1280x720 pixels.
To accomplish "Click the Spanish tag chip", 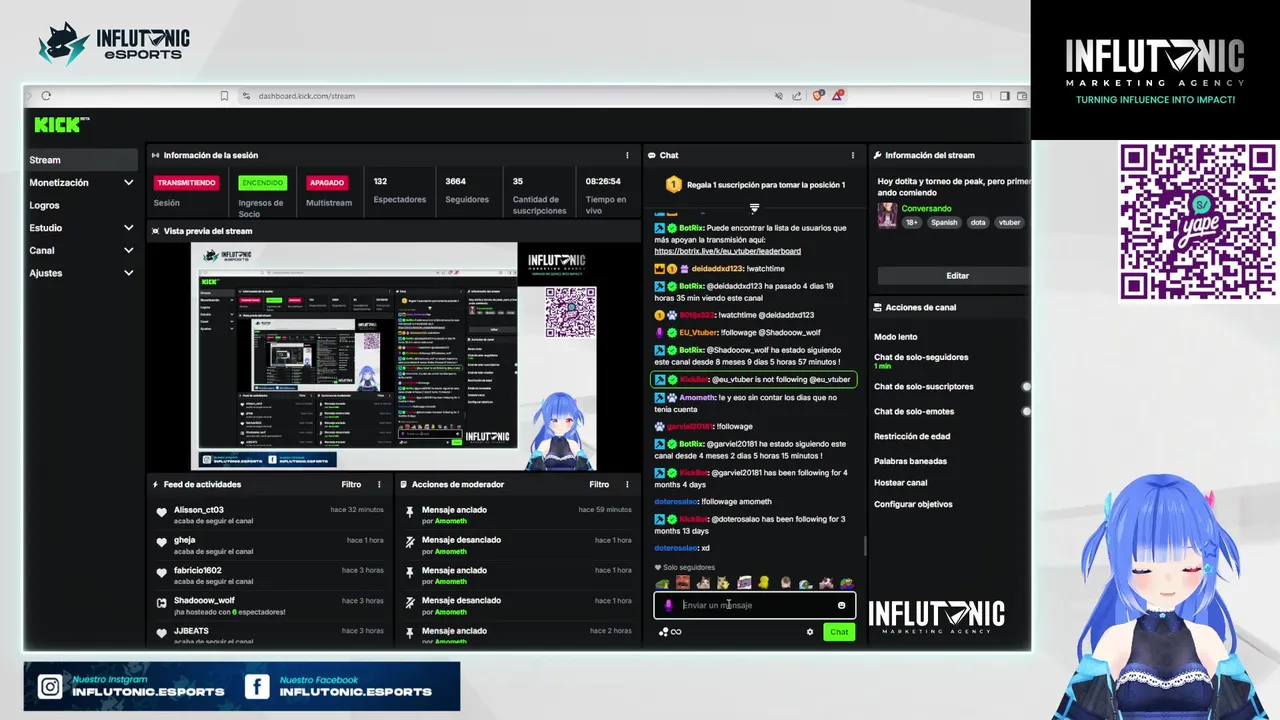I will 944,222.
